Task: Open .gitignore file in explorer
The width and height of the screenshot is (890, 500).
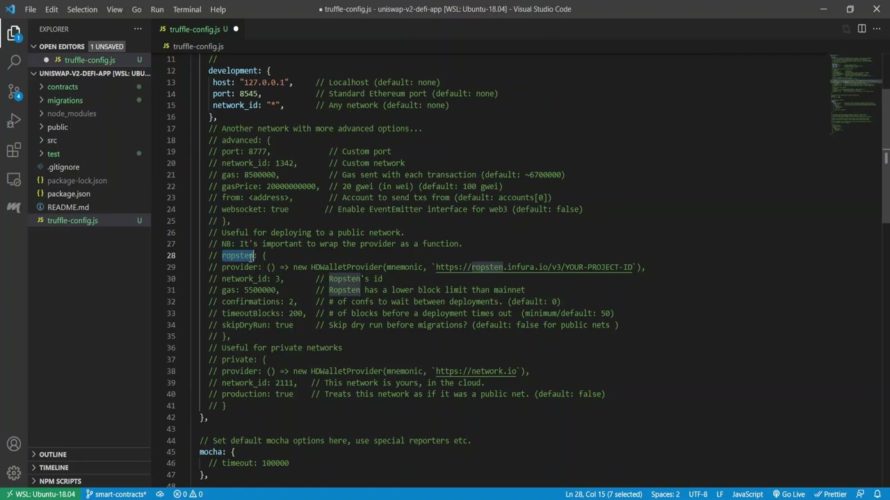Action: click(x=64, y=167)
